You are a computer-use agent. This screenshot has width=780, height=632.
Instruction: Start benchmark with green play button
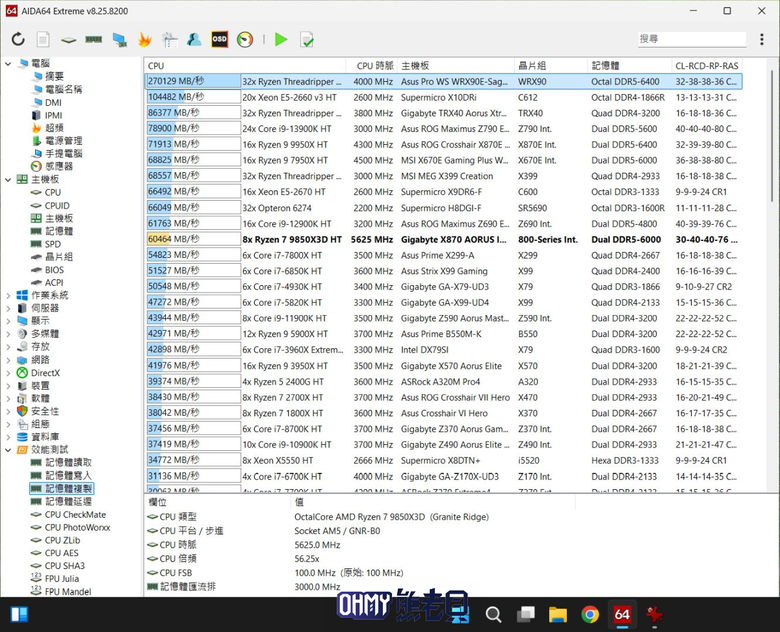pos(281,39)
